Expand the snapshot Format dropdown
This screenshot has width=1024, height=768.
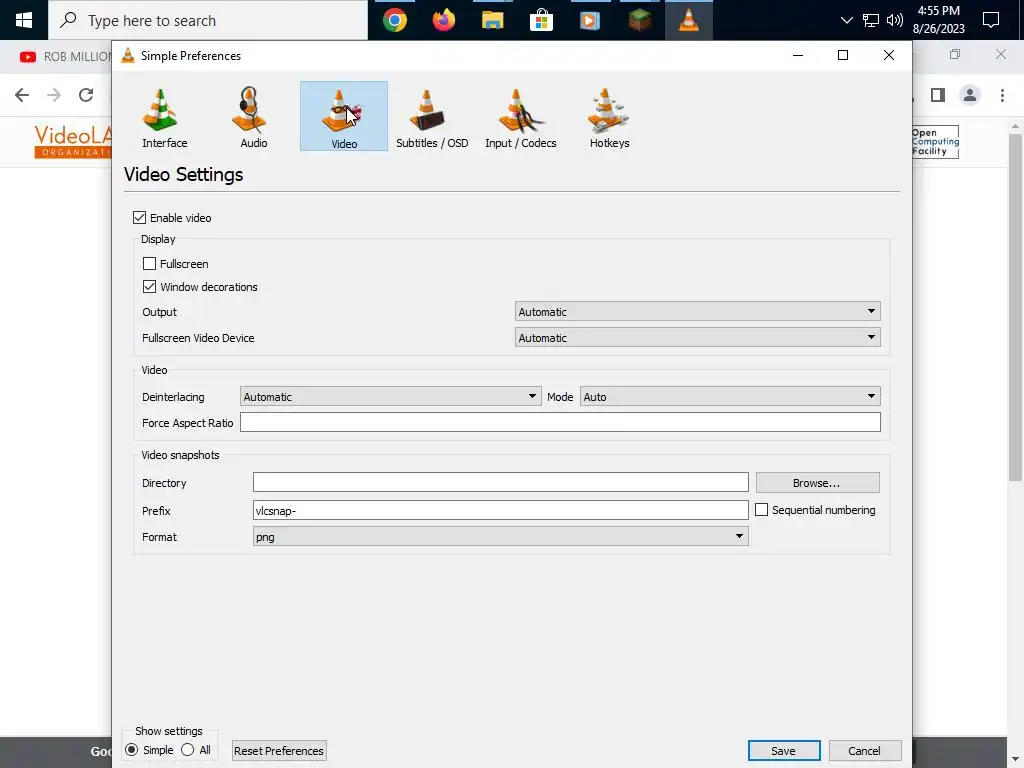(x=501, y=537)
